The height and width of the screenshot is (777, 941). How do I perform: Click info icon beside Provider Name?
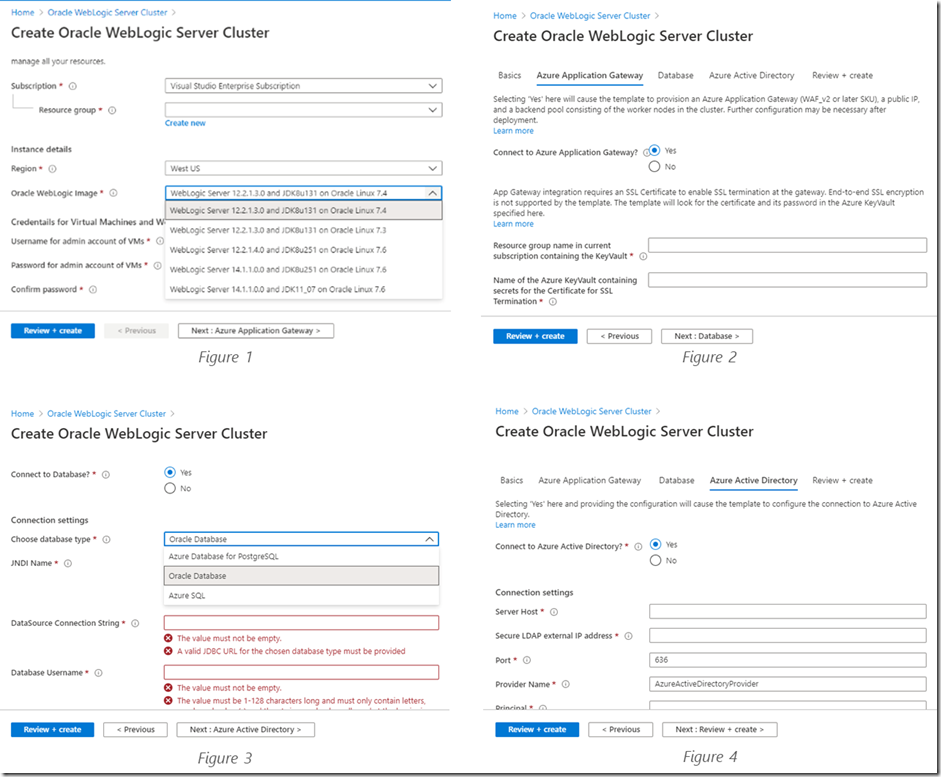(565, 685)
